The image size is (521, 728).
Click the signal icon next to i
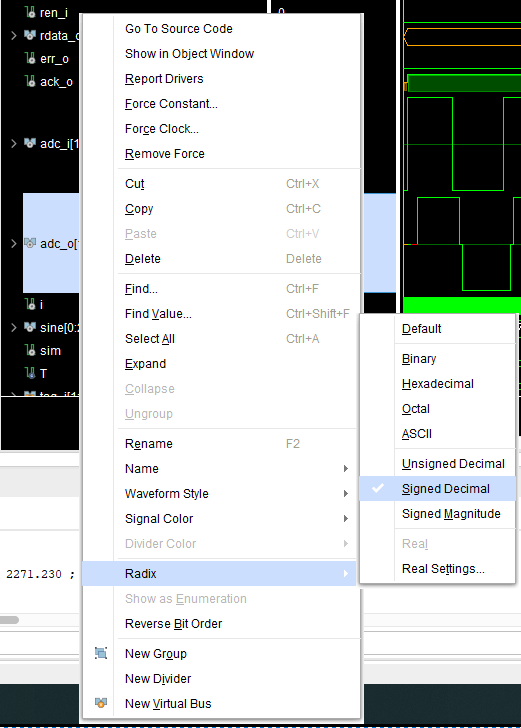click(30, 304)
